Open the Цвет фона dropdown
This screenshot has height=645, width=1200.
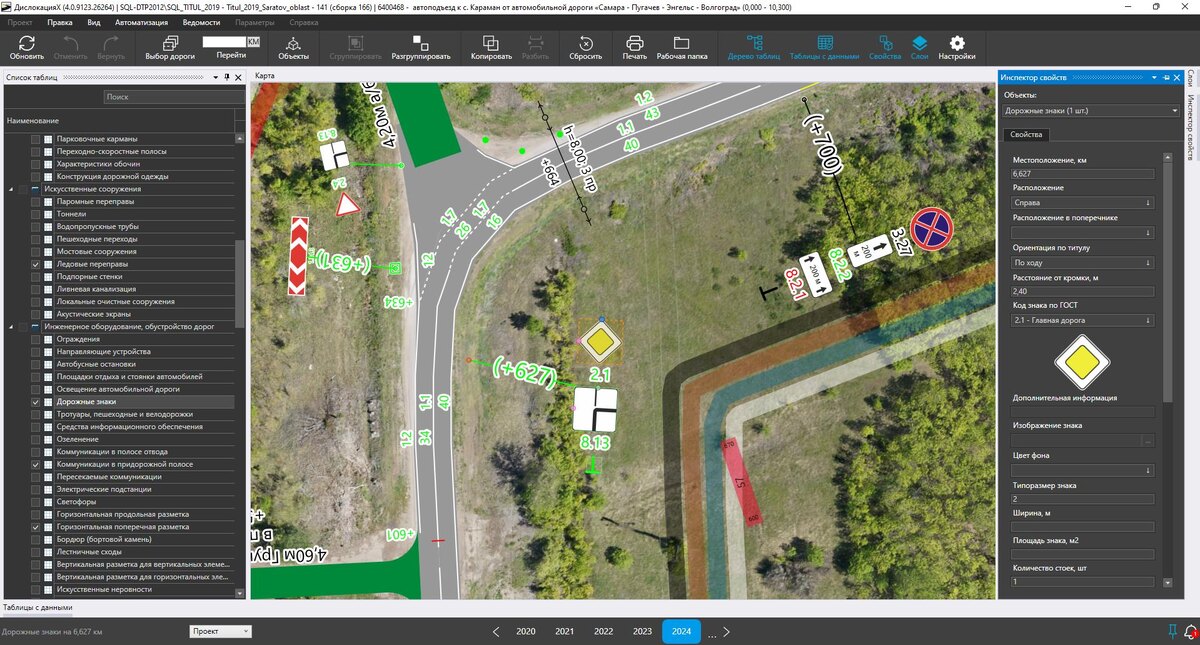(1083, 470)
